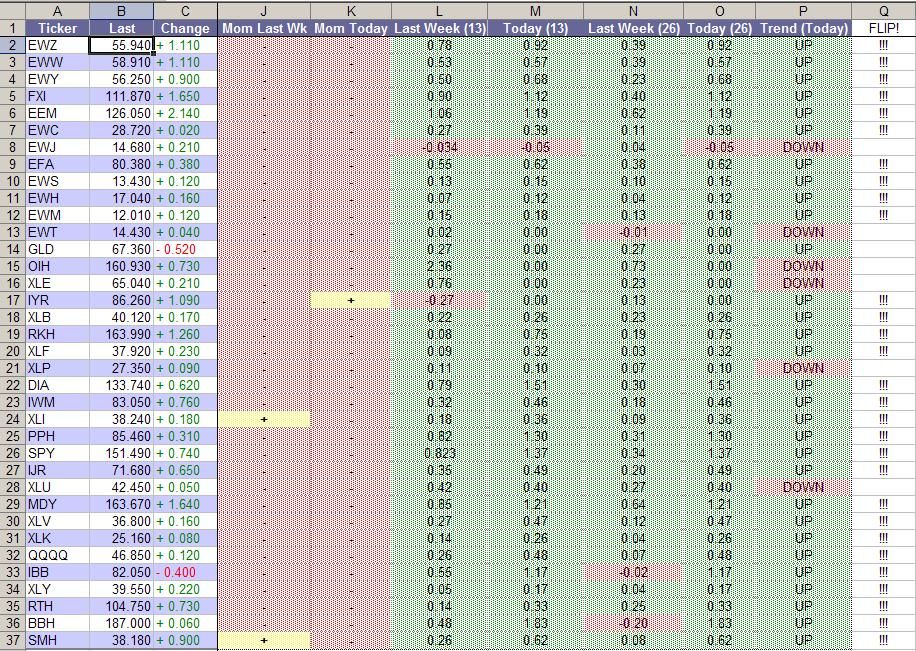The width and height of the screenshot is (916, 651).
Task: Select the 126.050 price cell
Action: pos(122,113)
